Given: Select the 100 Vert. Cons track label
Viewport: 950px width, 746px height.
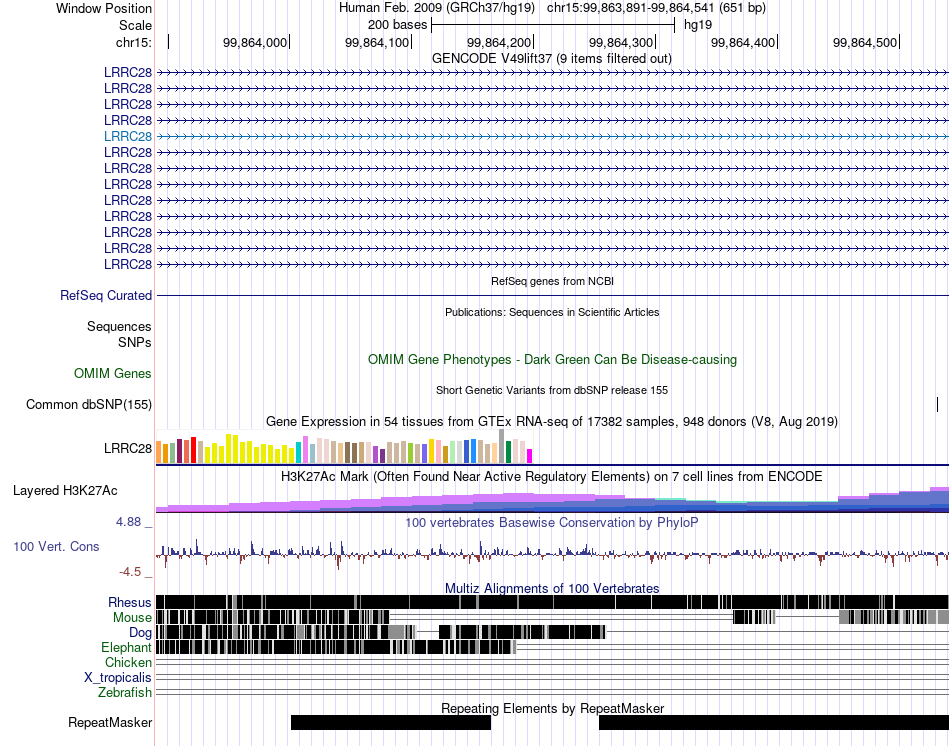Looking at the screenshot, I should click(x=56, y=546).
